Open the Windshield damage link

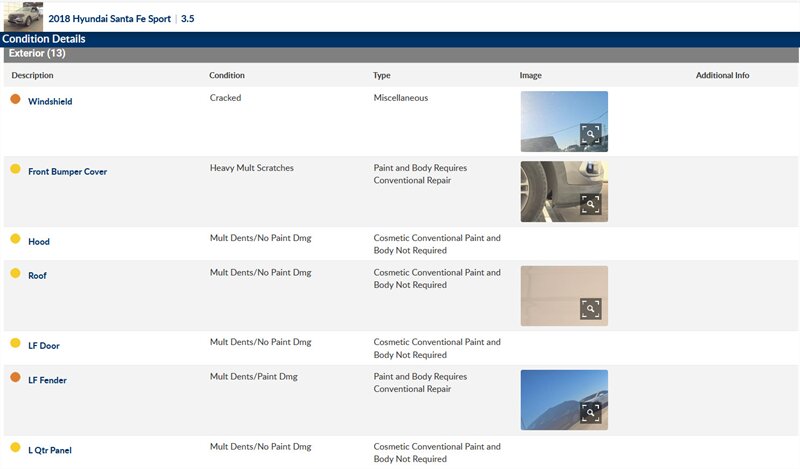click(50, 102)
